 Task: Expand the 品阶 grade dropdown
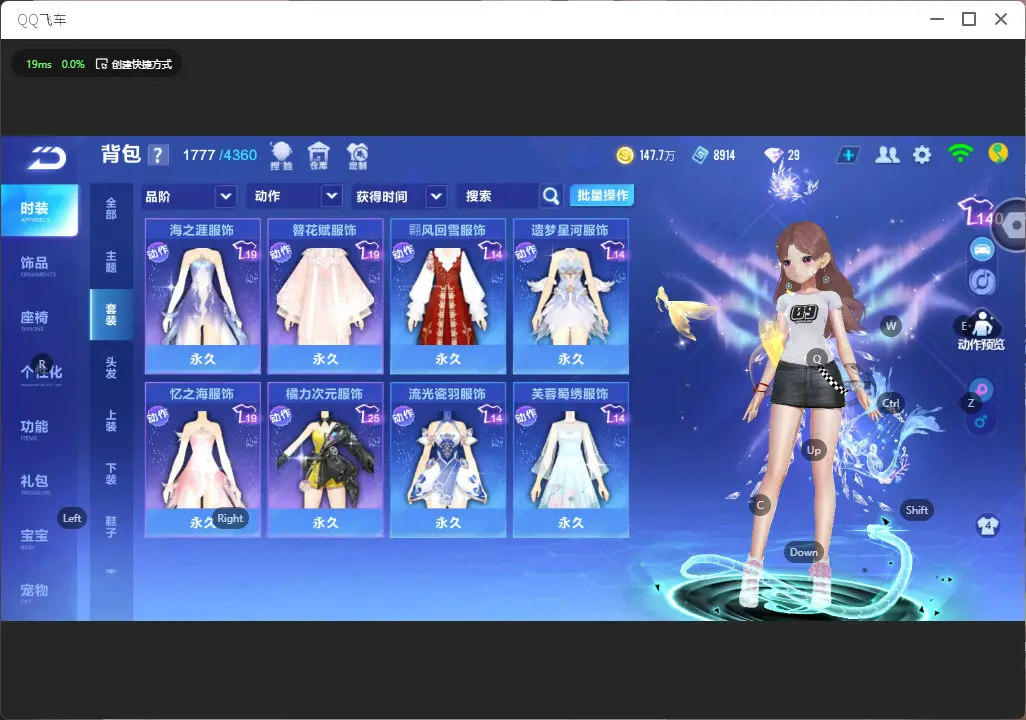(x=189, y=196)
